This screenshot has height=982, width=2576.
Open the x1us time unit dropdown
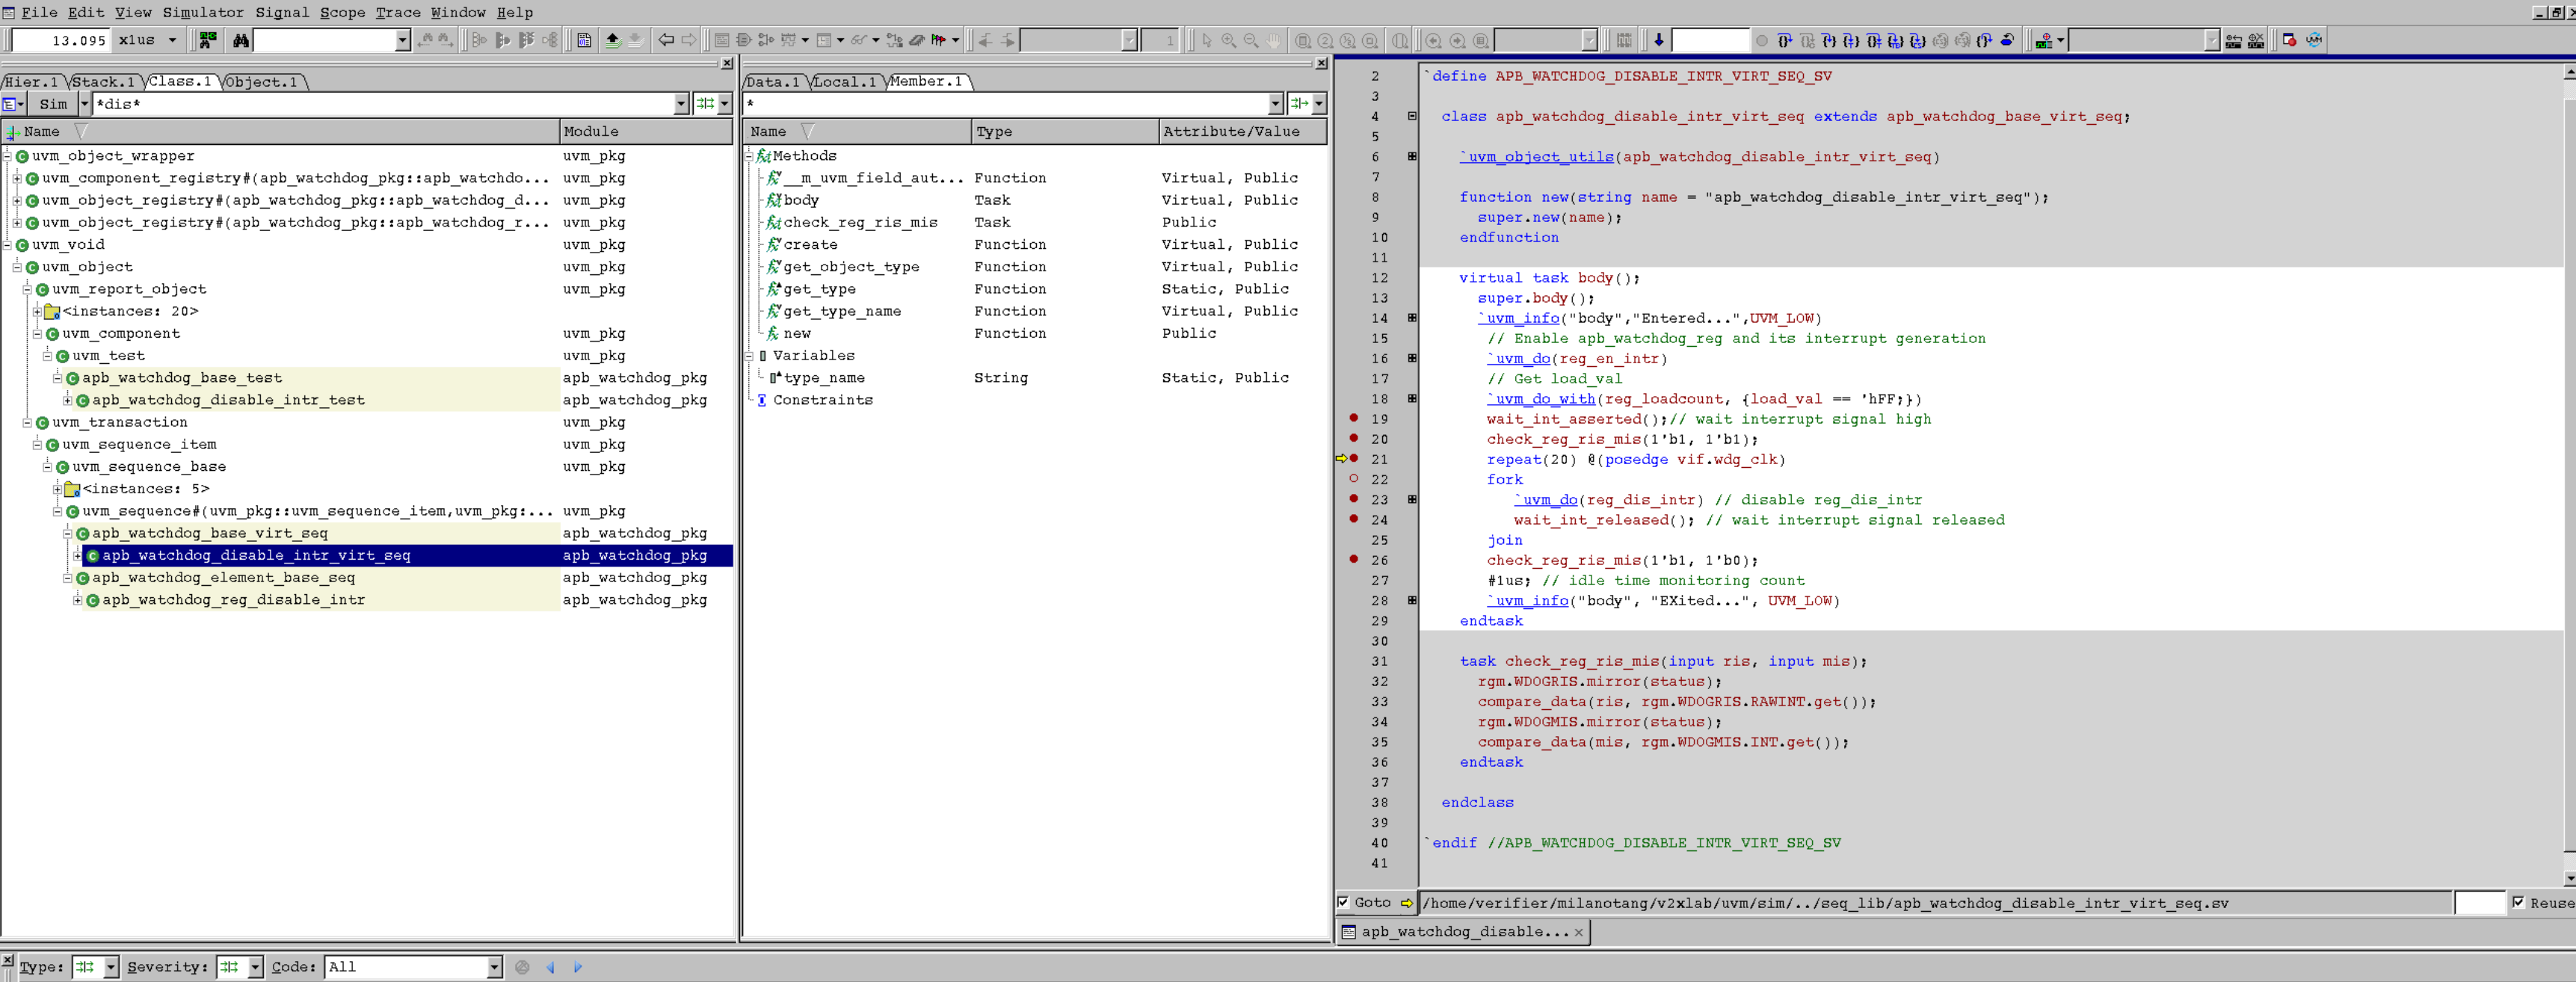coord(172,41)
